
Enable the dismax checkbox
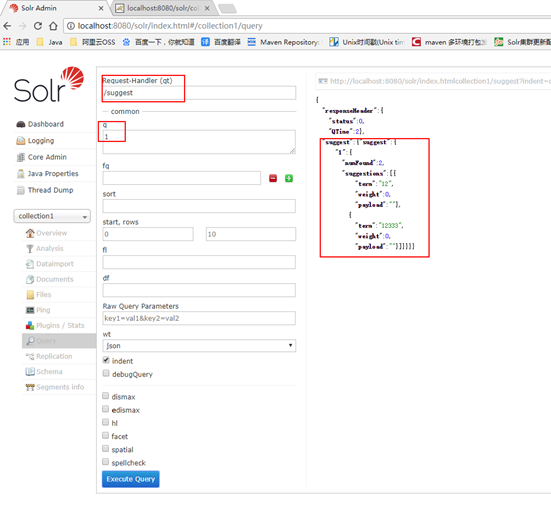coord(105,396)
